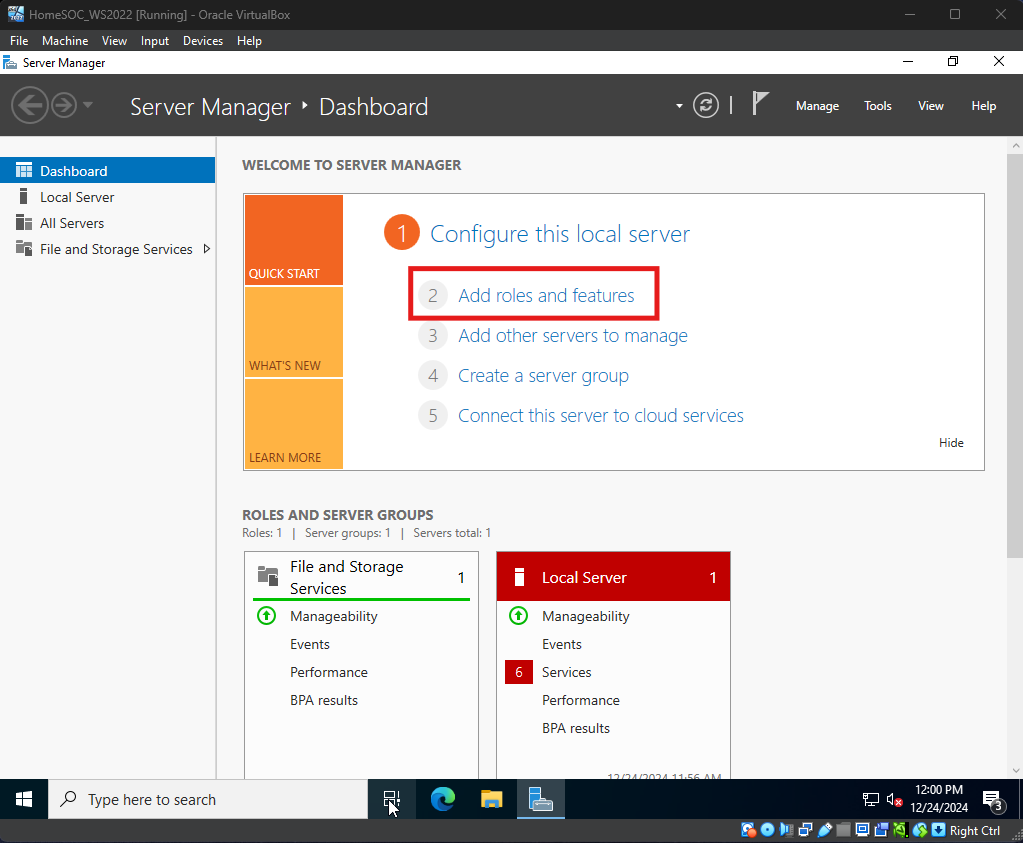Click Add roles and features link
This screenshot has width=1023, height=843.
[x=546, y=295]
